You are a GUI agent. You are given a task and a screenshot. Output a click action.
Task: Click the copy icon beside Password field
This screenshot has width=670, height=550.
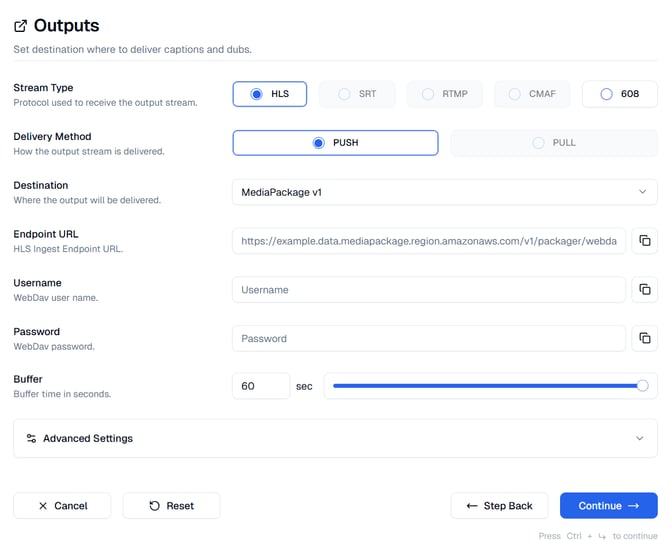click(x=645, y=338)
